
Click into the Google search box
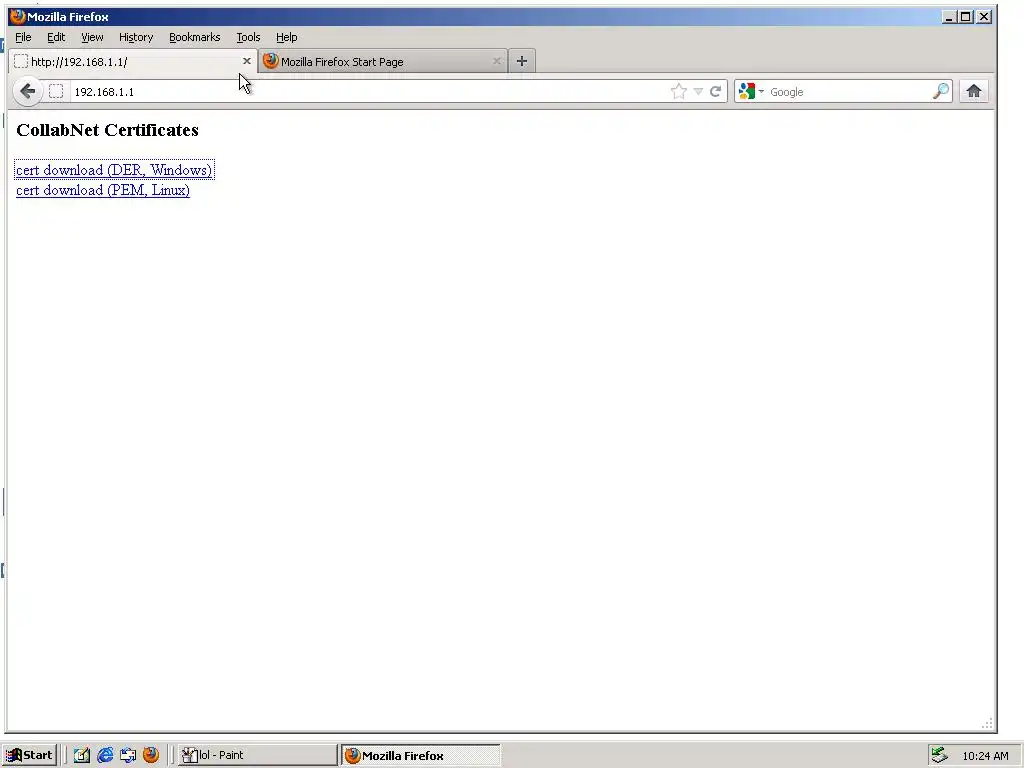tap(849, 91)
